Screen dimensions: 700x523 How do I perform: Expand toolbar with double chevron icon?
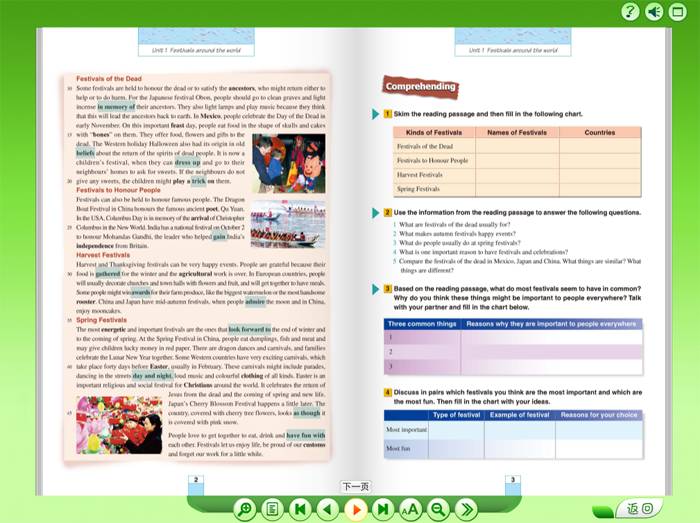(x=466, y=509)
